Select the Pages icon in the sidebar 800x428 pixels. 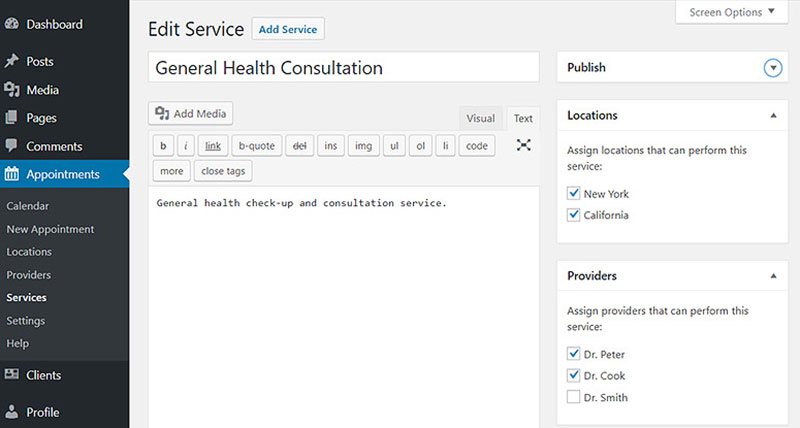point(11,118)
